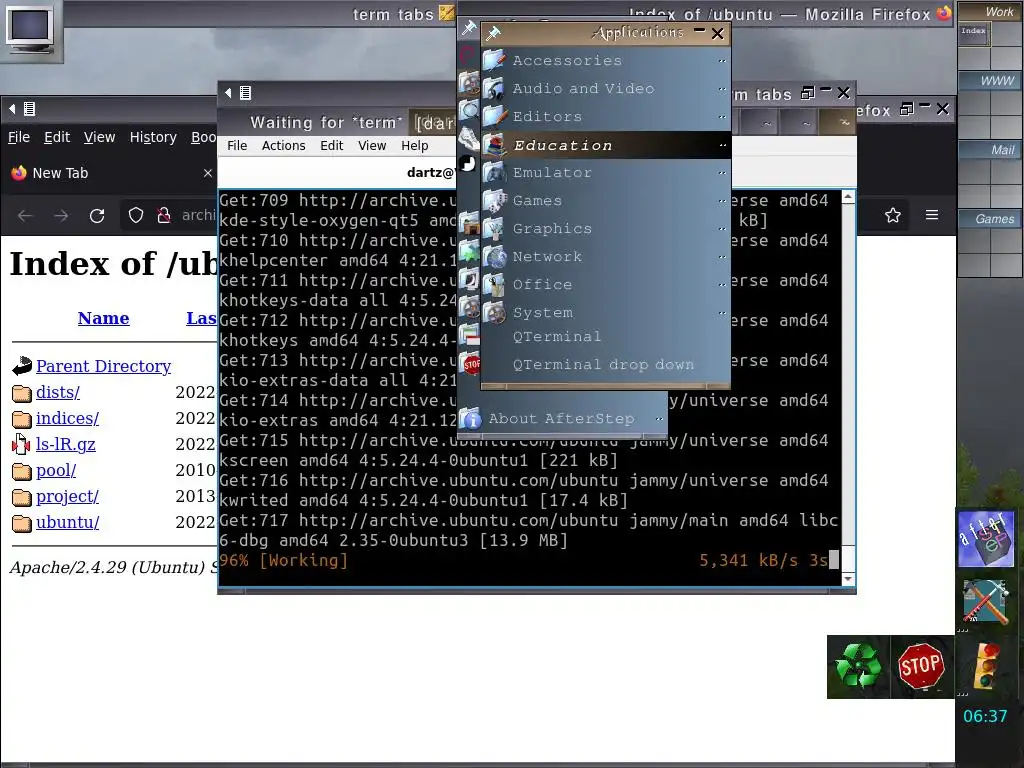Open File menu in QTerminal
This screenshot has width=1024, height=768.
point(237,146)
